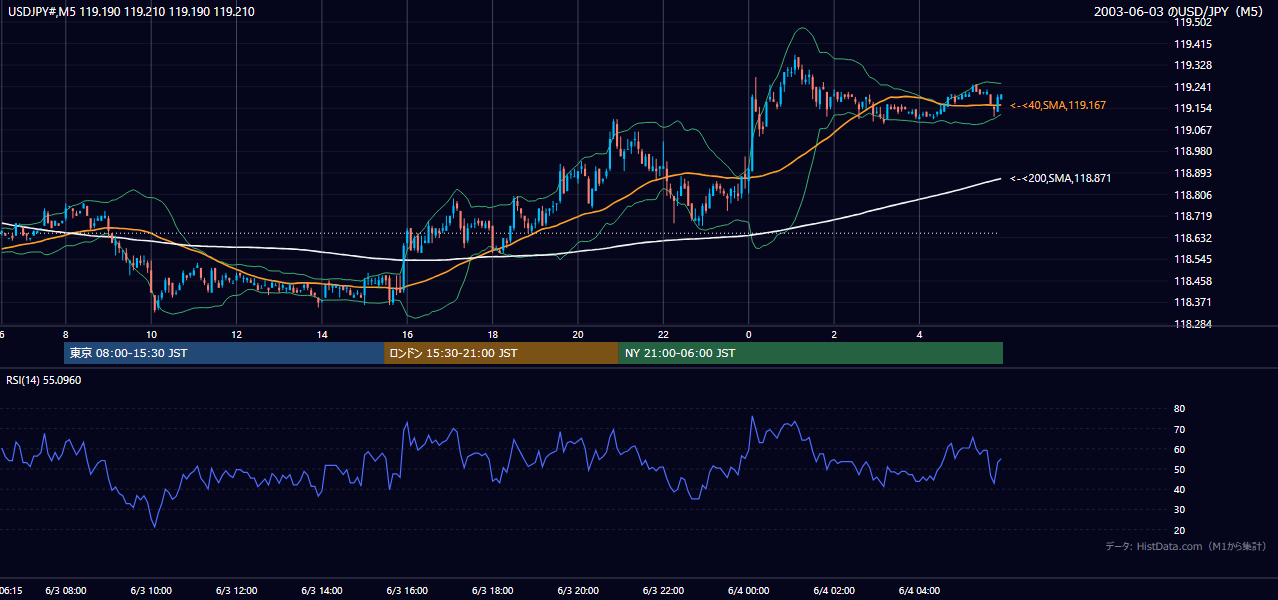This screenshot has height=600, width=1278.
Task: Click the Tokyo 08:00-15:30 JST session bar
Action: coord(224,353)
